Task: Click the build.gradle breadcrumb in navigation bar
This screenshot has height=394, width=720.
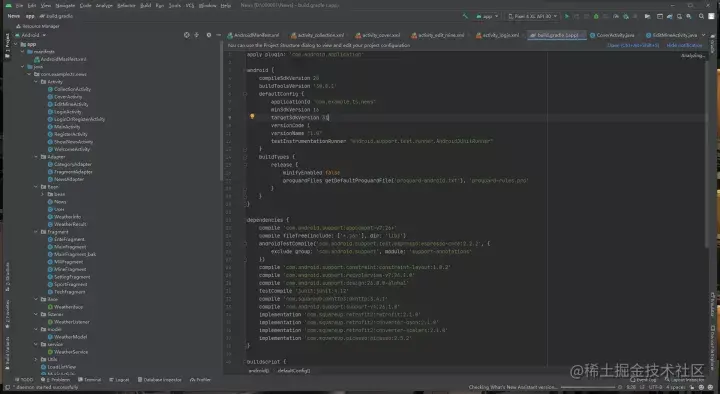Action: 56,16
